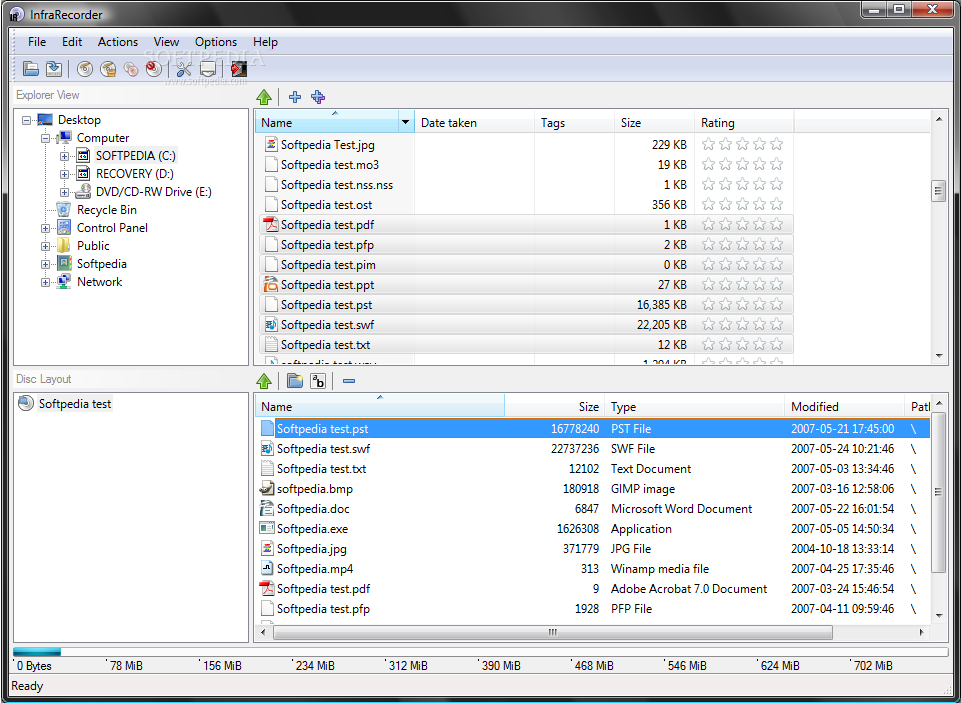Click the disc layout horizontal scrollbar thumb
This screenshot has height=703, width=961.
553,632
